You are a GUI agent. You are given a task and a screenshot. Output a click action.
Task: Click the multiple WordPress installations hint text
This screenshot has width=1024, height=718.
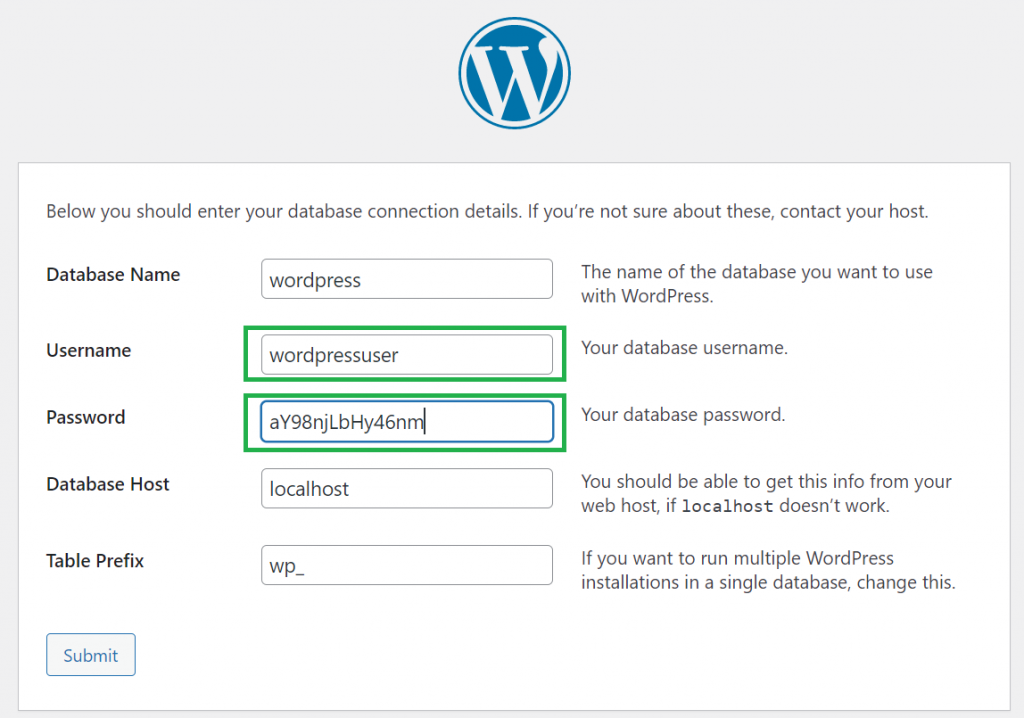765,570
